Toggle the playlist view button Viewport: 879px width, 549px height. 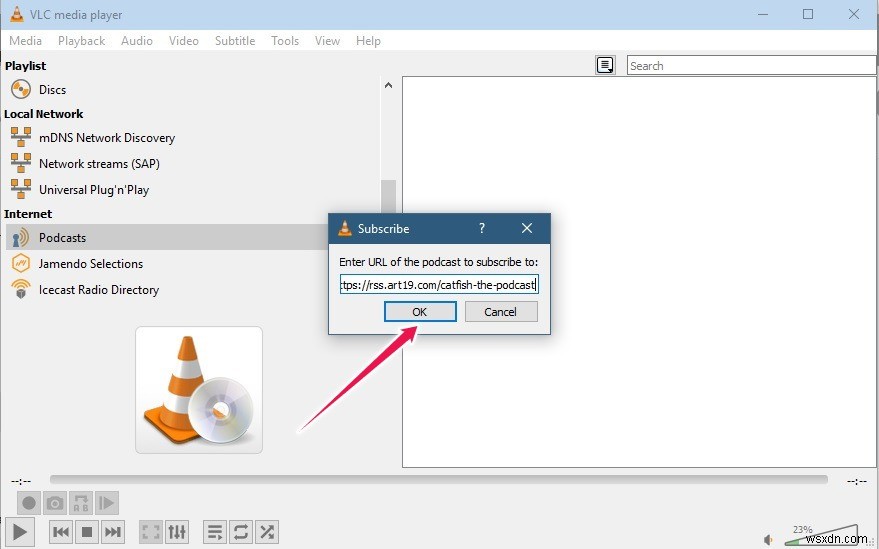tap(215, 532)
